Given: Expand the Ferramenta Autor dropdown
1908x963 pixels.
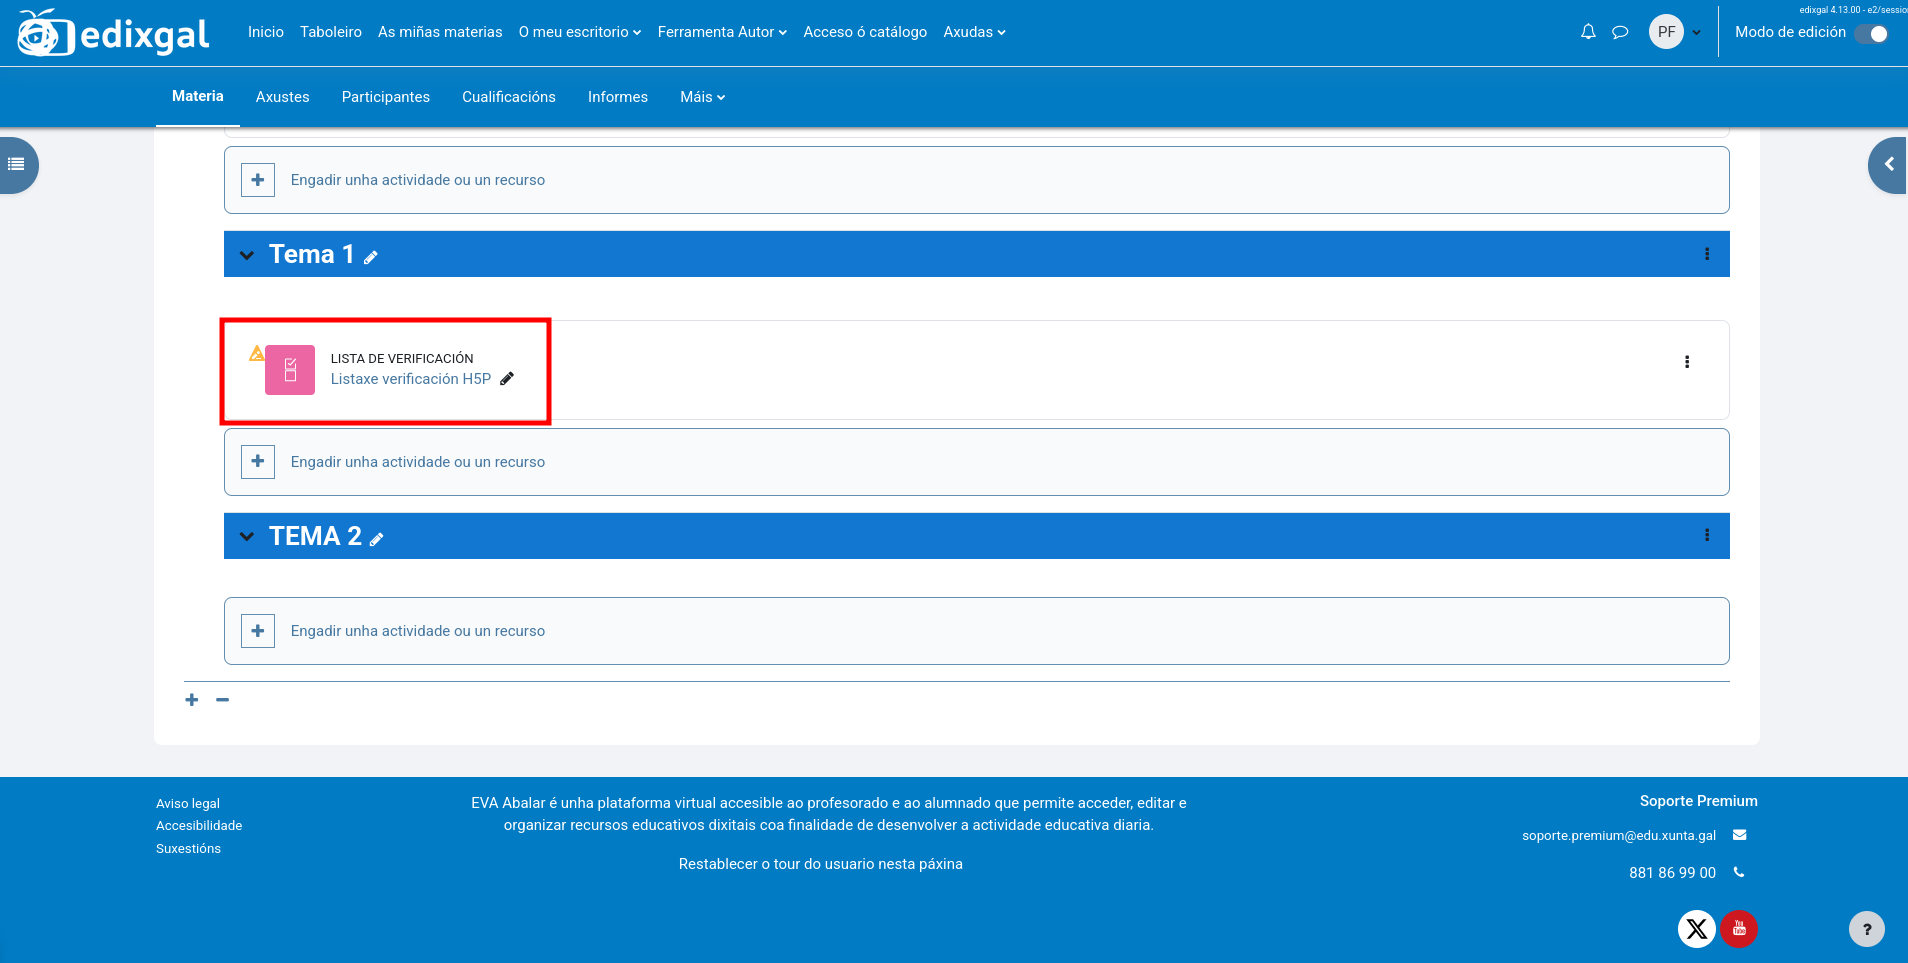Looking at the screenshot, I should tap(721, 32).
